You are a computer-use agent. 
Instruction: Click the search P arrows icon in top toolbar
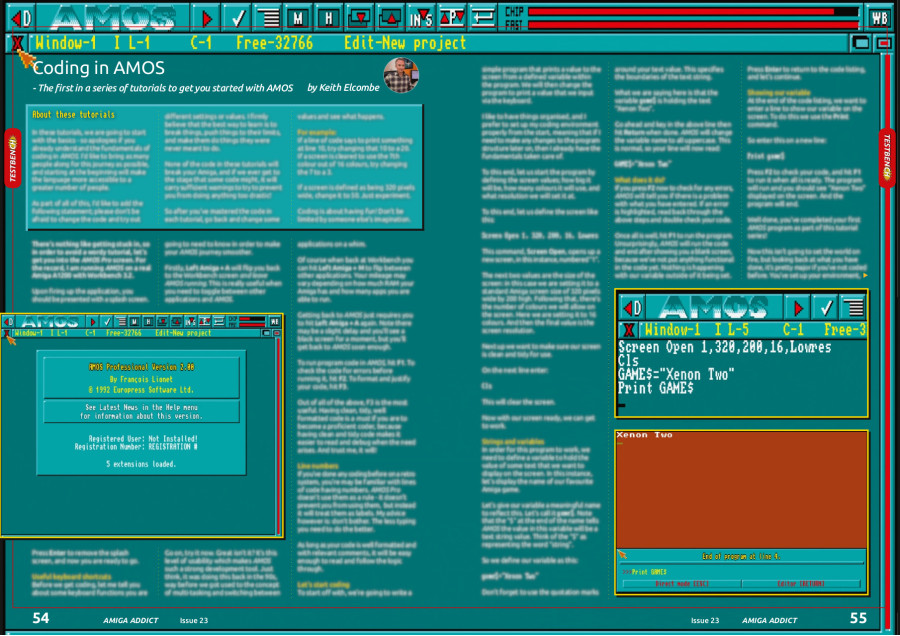(452, 18)
